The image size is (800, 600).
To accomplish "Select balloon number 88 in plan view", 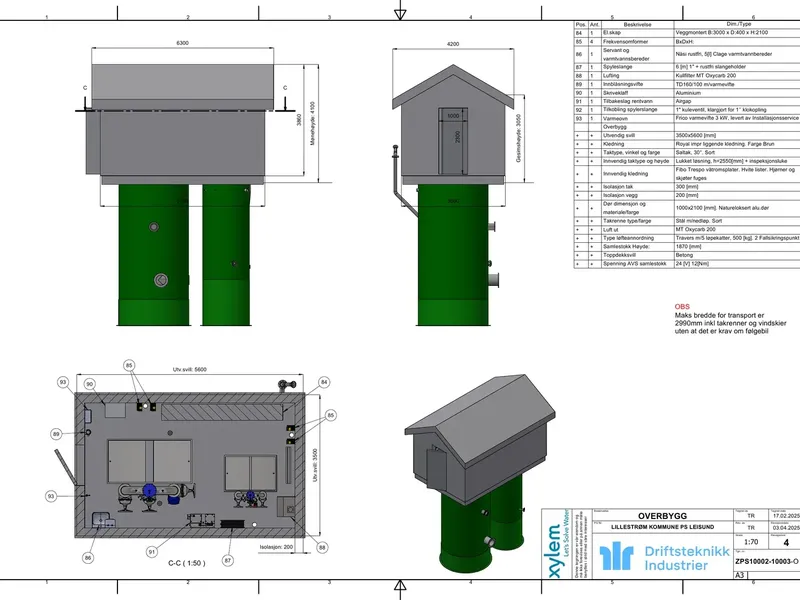I will point(322,547).
